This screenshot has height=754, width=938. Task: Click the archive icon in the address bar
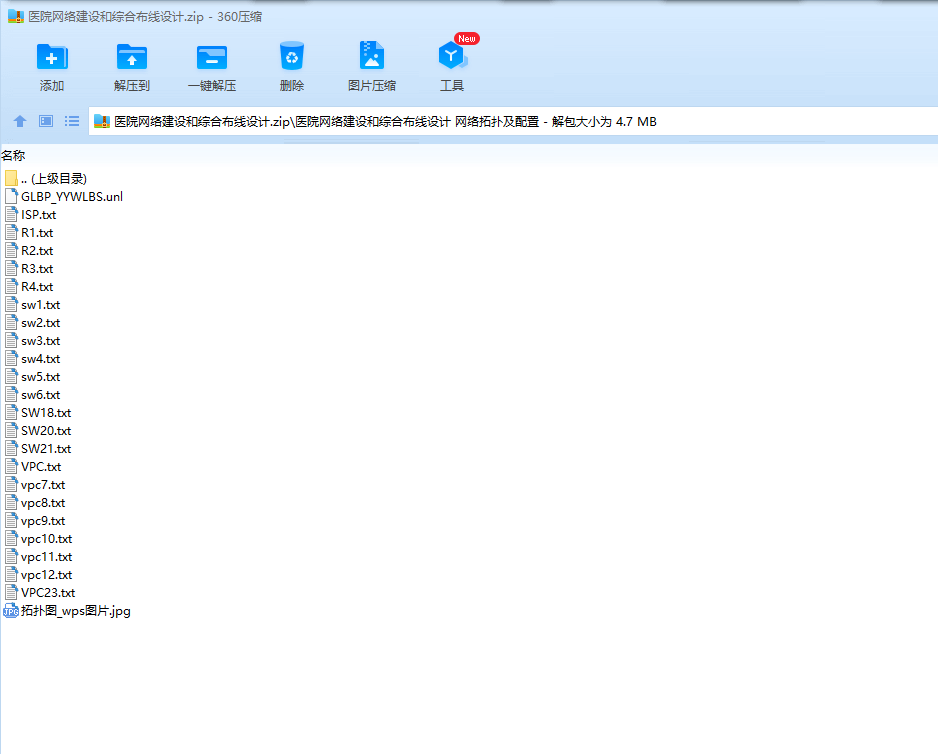click(x=102, y=121)
